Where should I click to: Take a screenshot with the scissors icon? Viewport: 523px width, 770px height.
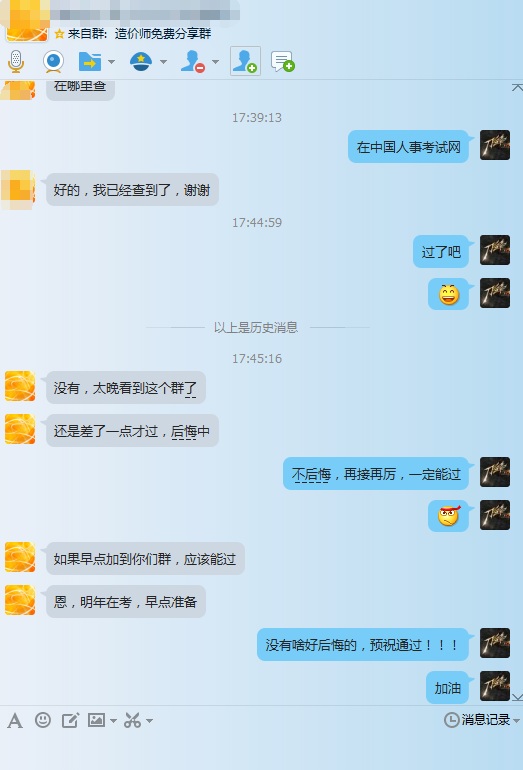133,720
